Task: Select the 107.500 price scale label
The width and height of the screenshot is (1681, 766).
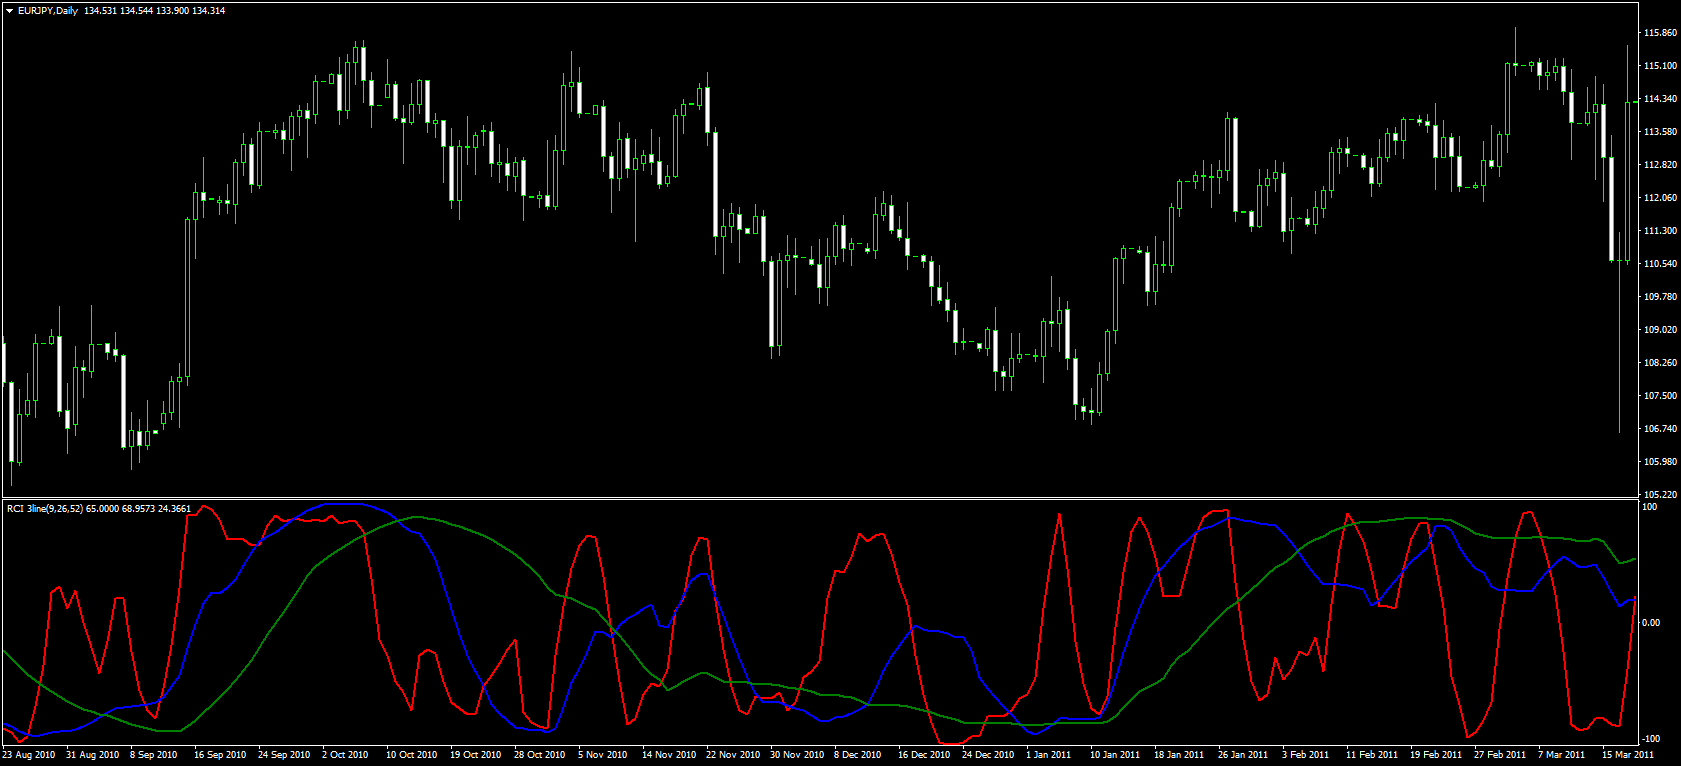Action: coord(1659,396)
